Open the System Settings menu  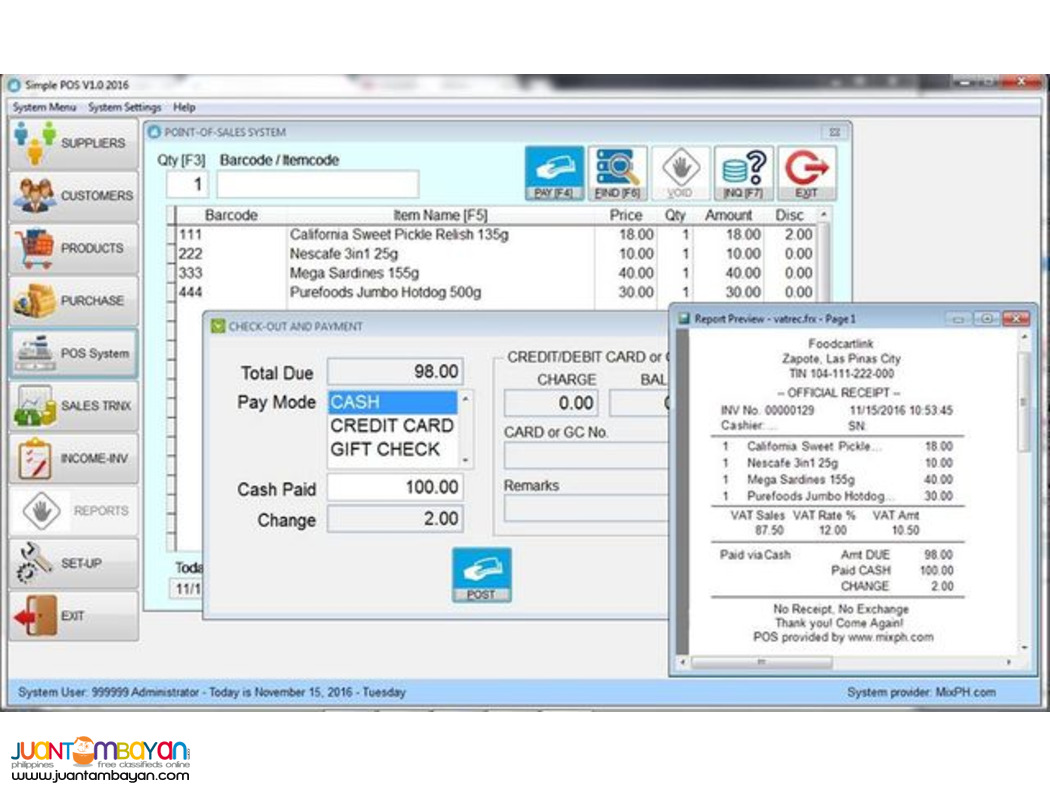point(125,107)
